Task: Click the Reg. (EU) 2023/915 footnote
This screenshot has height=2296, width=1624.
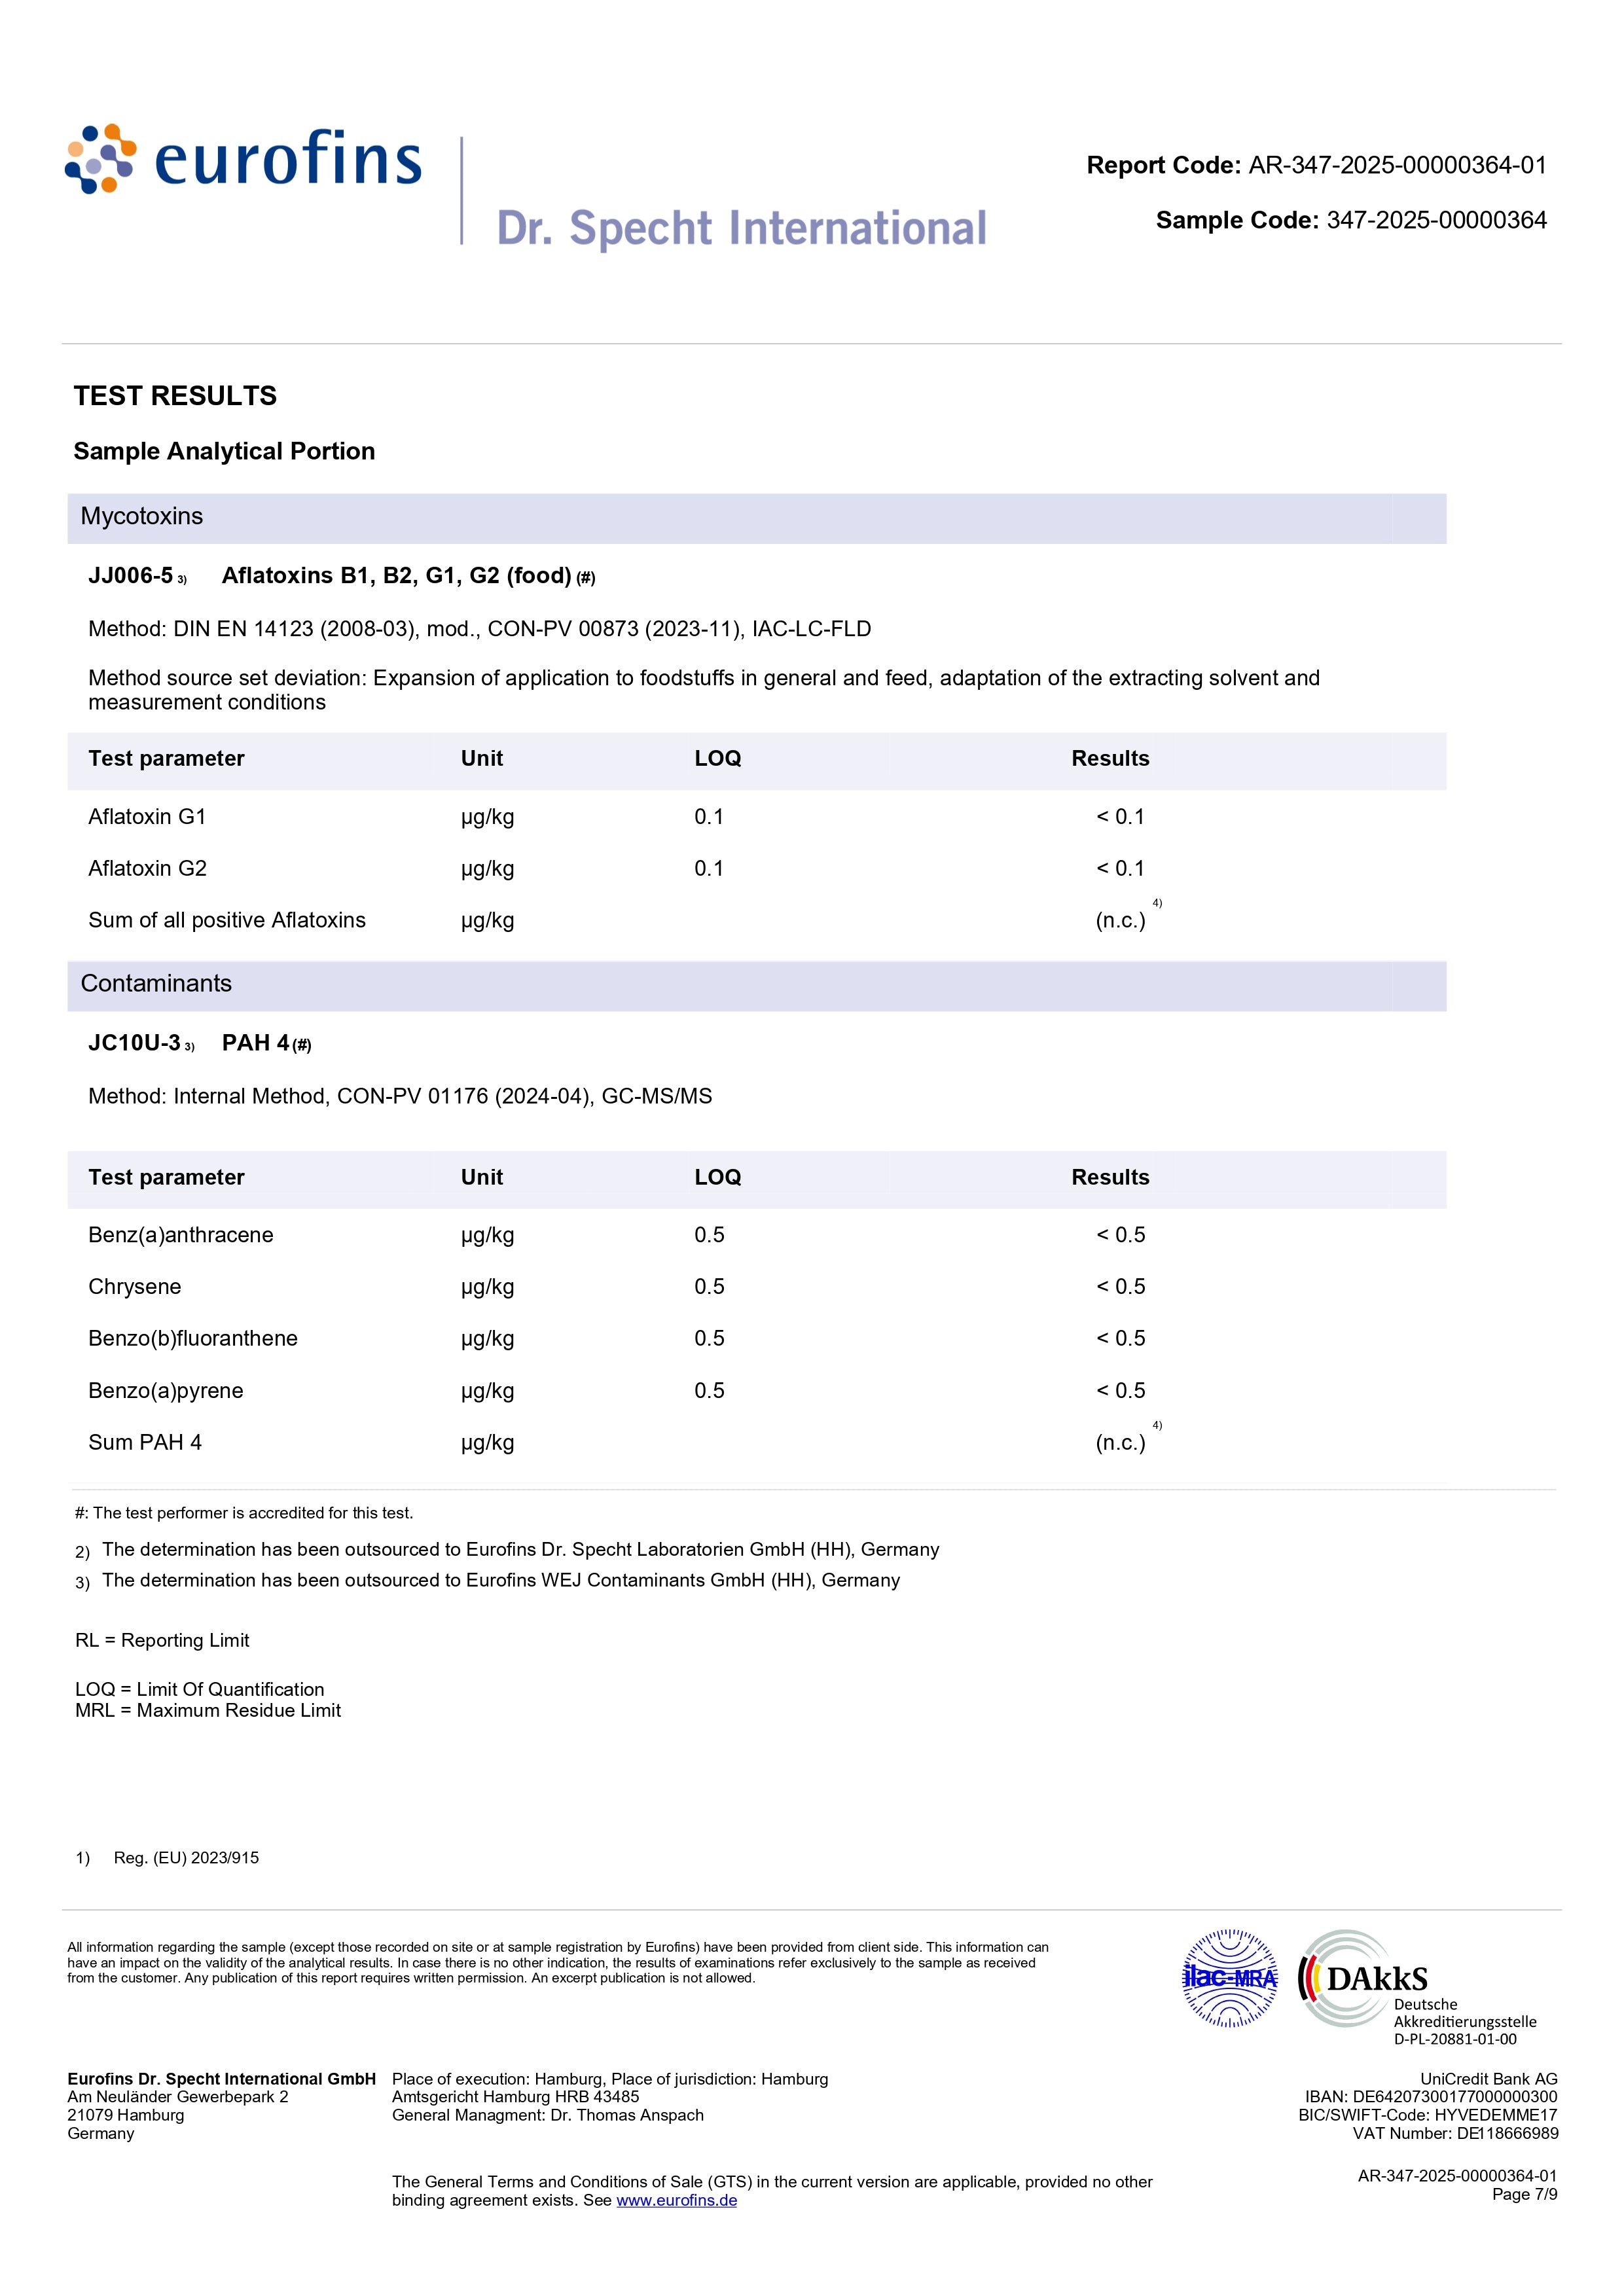Action: 186,1858
